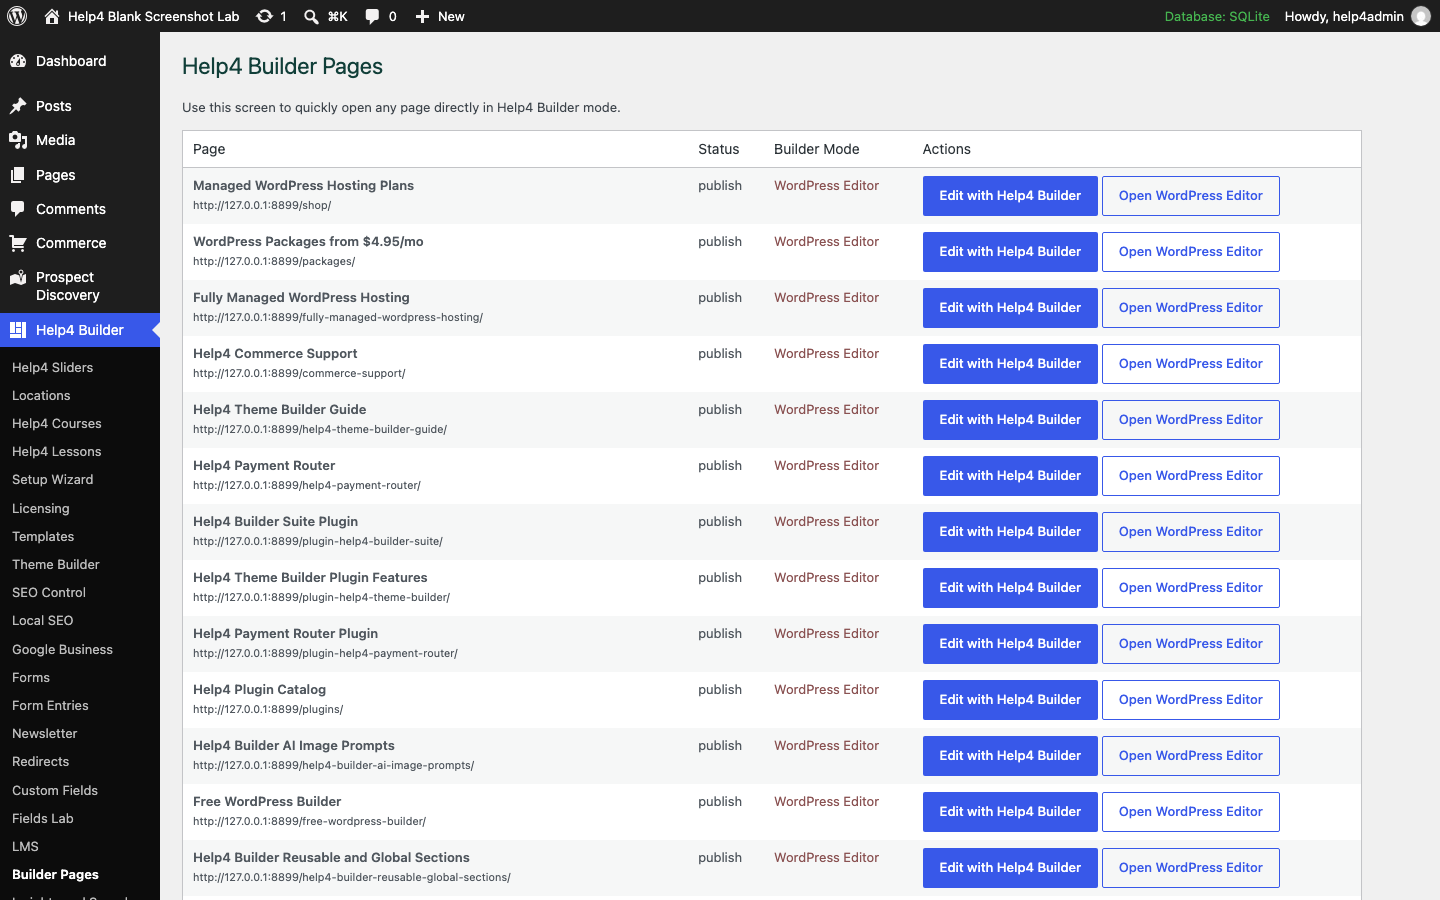The image size is (1440, 900).
Task: Click the Dashboard gauge icon
Action: tap(18, 61)
